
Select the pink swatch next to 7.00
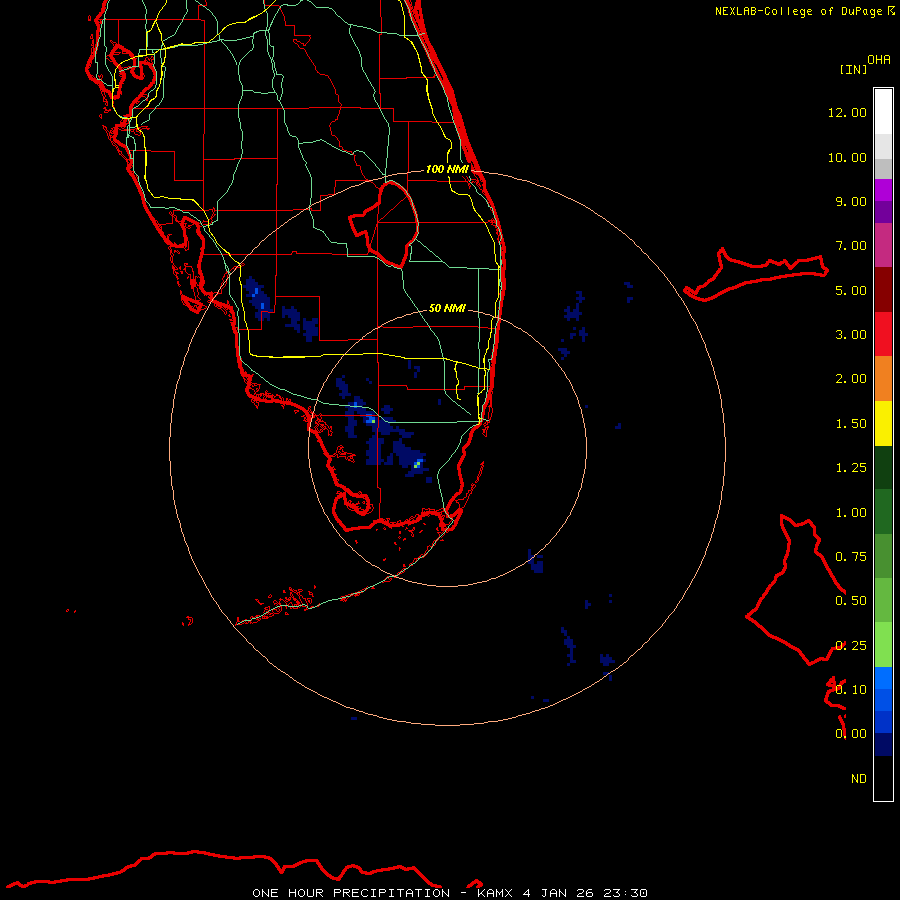point(883,245)
